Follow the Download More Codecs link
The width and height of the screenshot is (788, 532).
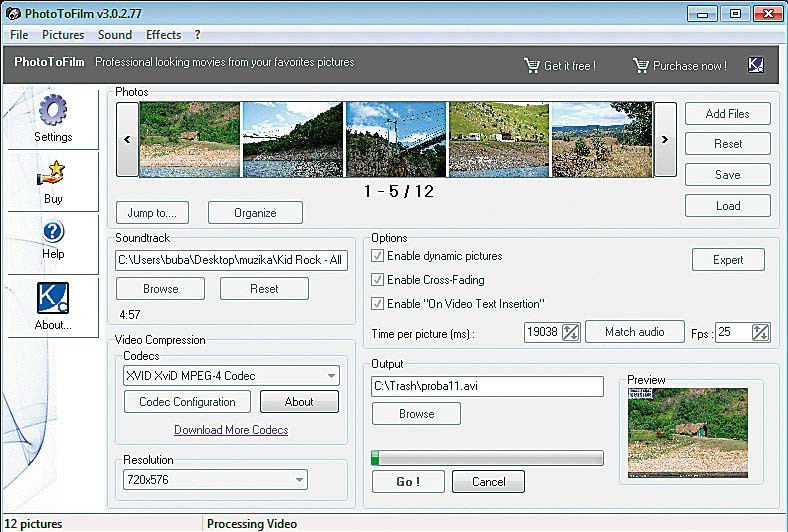231,430
